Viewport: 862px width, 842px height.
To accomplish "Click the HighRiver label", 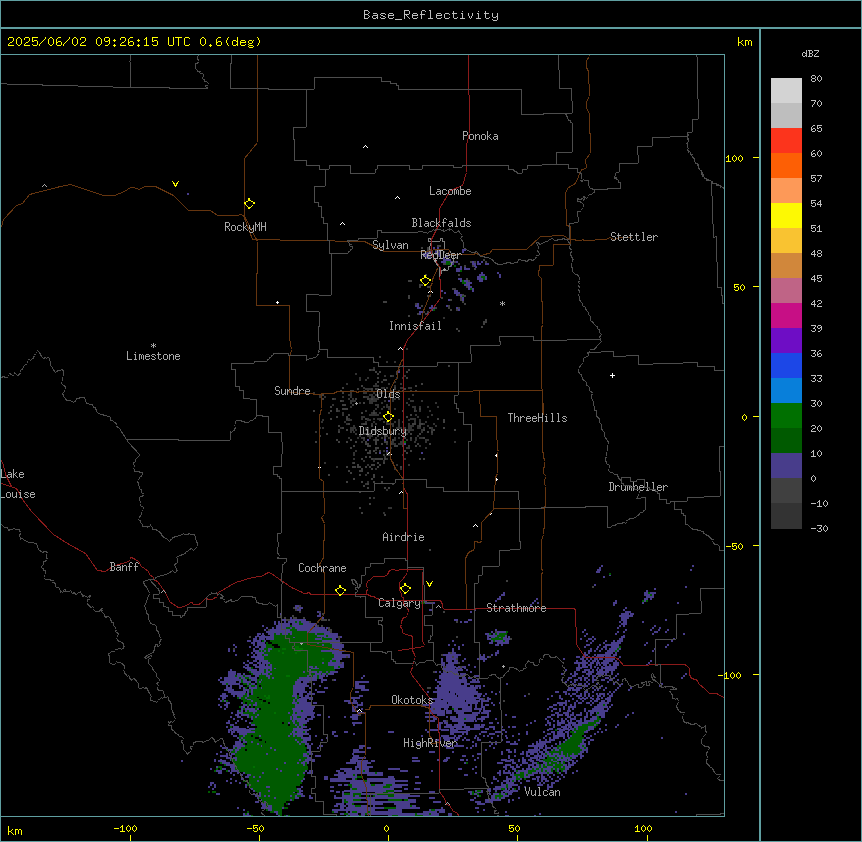I will tap(430, 743).
